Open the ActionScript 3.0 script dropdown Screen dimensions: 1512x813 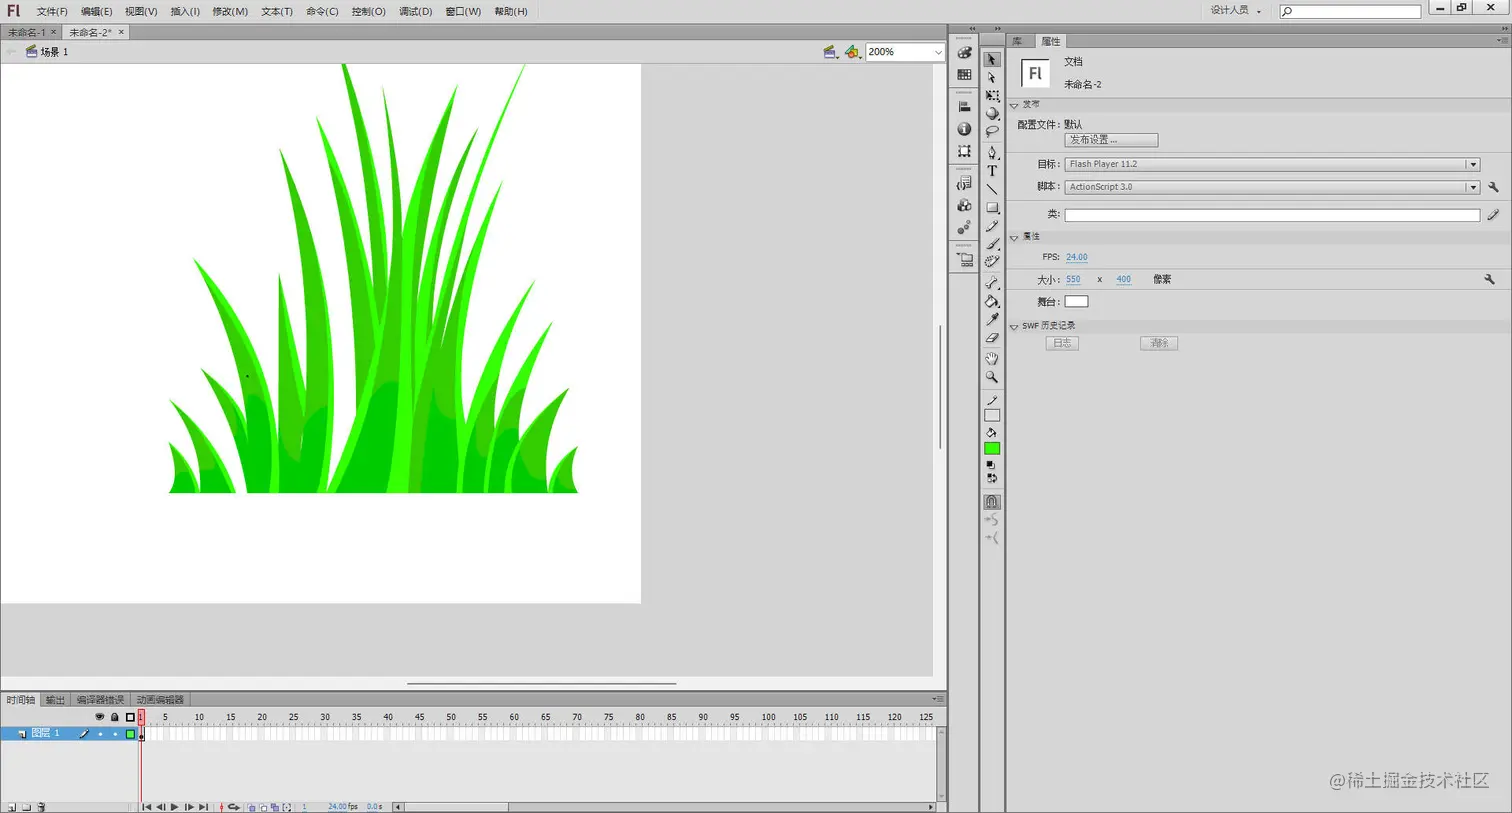[1472, 187]
